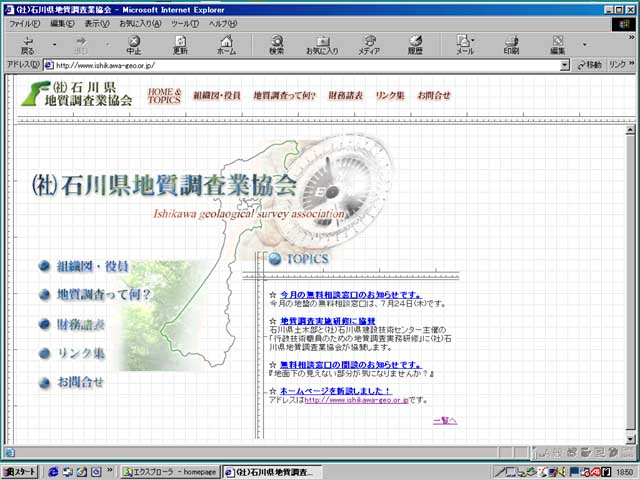Viewport: 640px width, 480px height.
Task: Open お問合せ in top page navigation
Action: [434, 96]
